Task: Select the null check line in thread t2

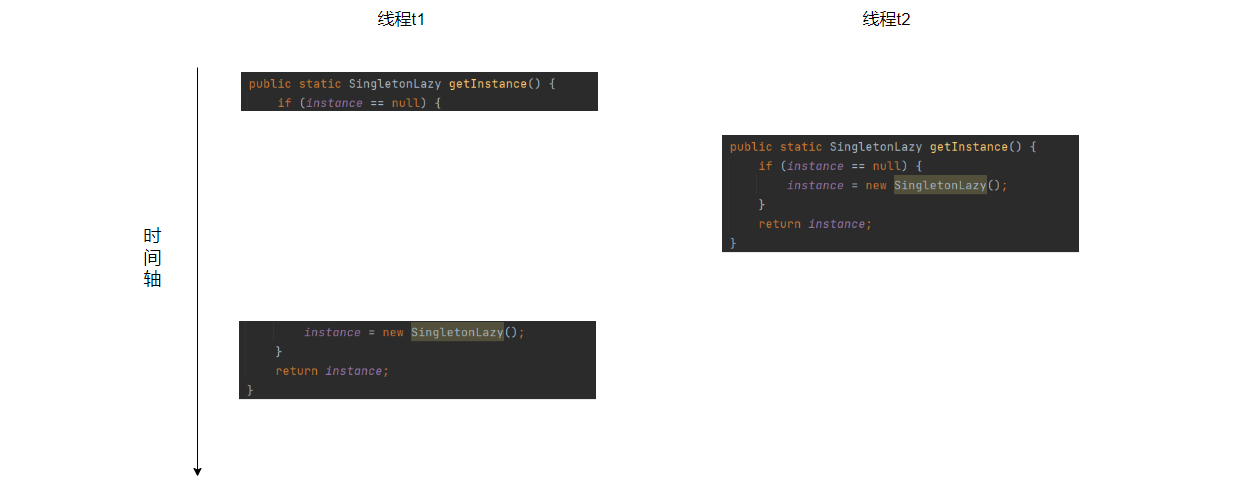Action: tap(840, 166)
